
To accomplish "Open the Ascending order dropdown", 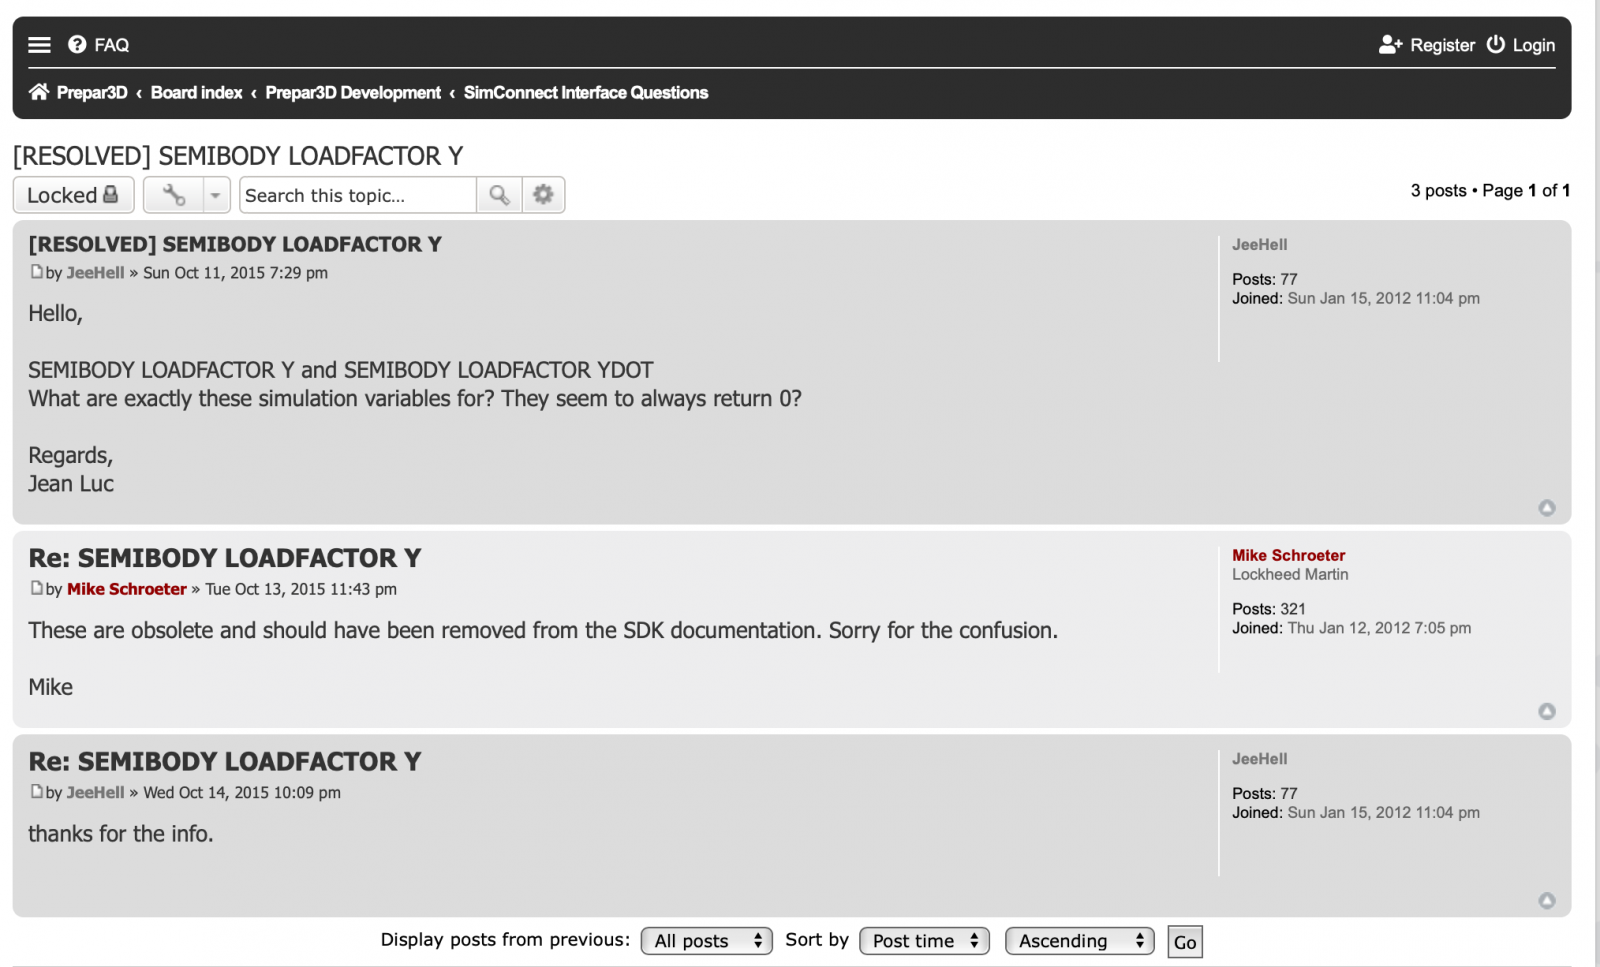I will (x=1080, y=941).
